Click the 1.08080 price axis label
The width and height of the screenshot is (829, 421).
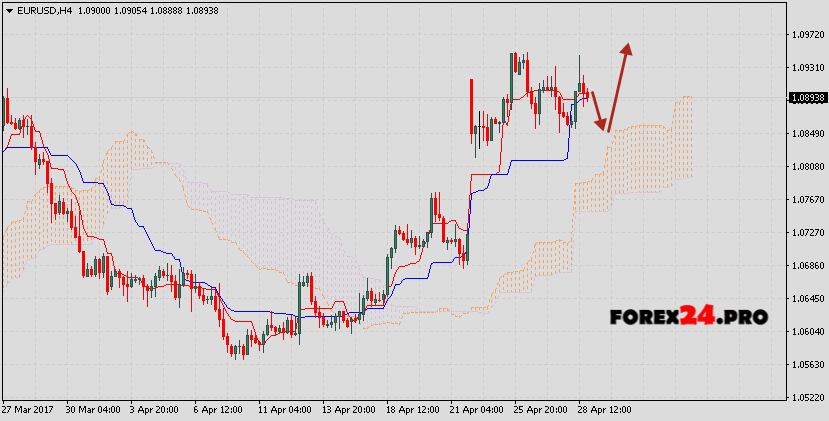coord(806,166)
